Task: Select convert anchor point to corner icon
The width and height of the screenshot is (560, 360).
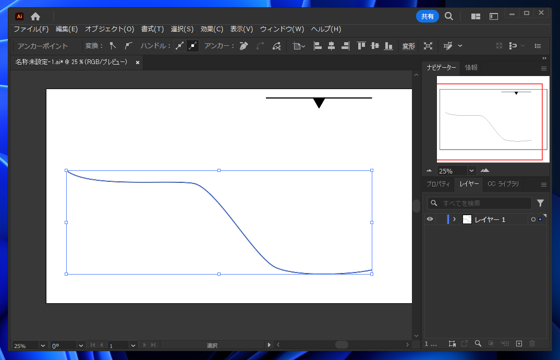Action: tap(113, 46)
